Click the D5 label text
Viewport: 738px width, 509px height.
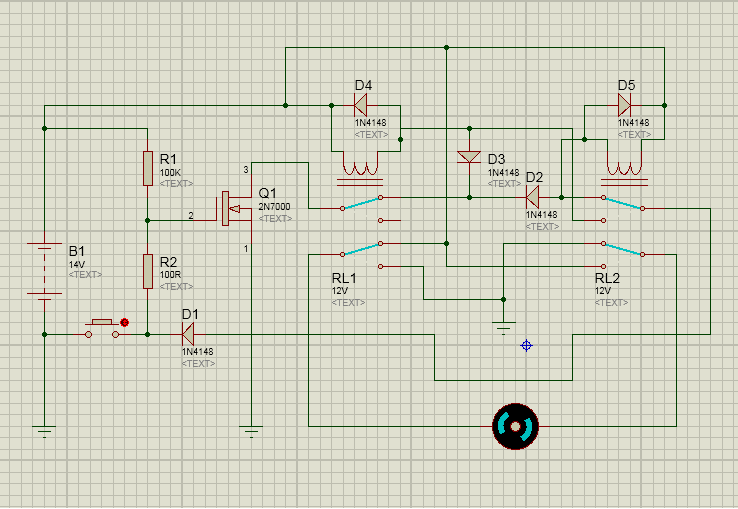point(626,85)
